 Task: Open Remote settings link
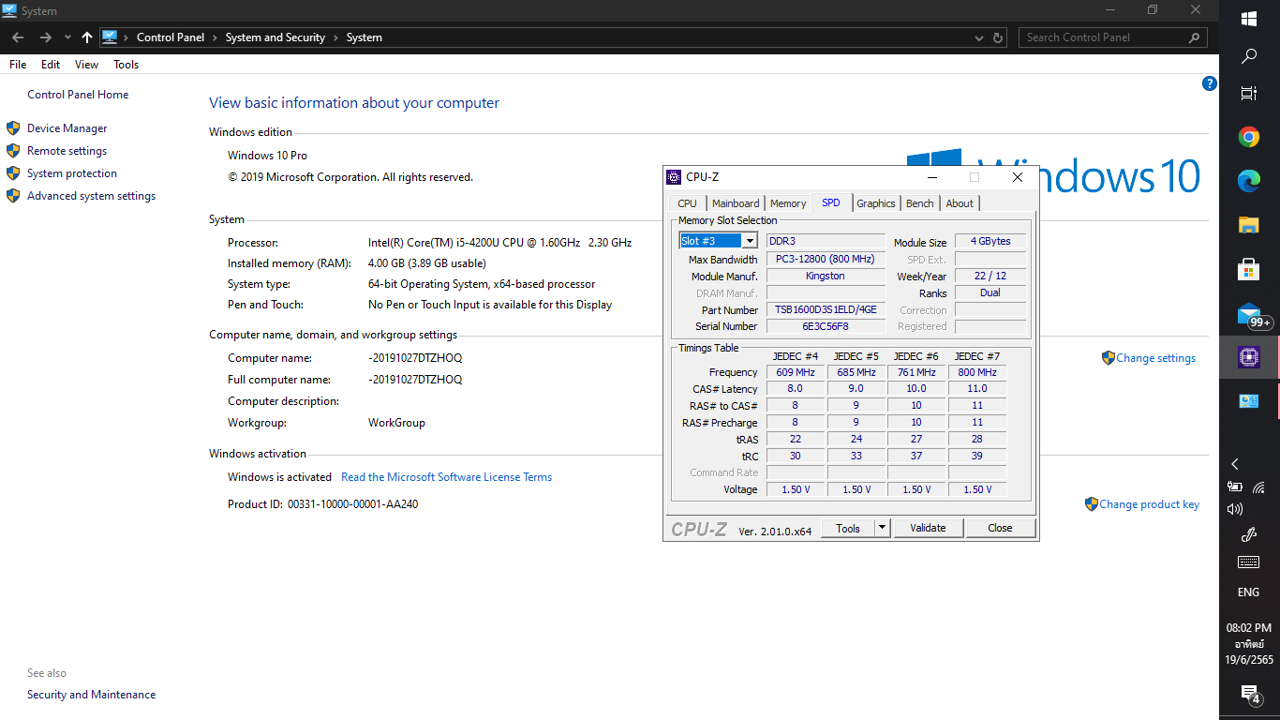coord(67,151)
